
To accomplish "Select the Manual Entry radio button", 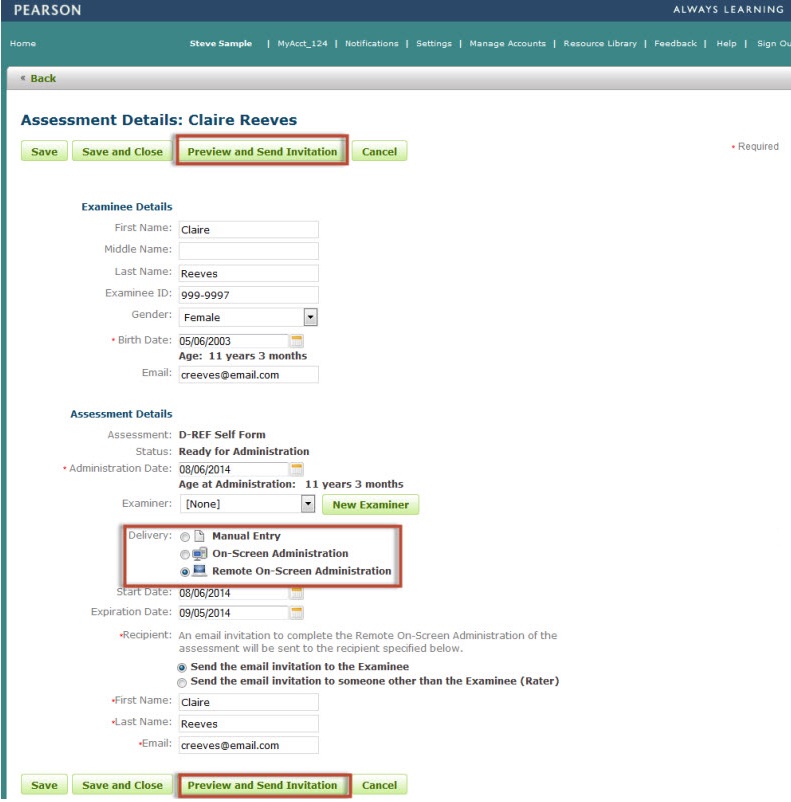I will point(184,537).
